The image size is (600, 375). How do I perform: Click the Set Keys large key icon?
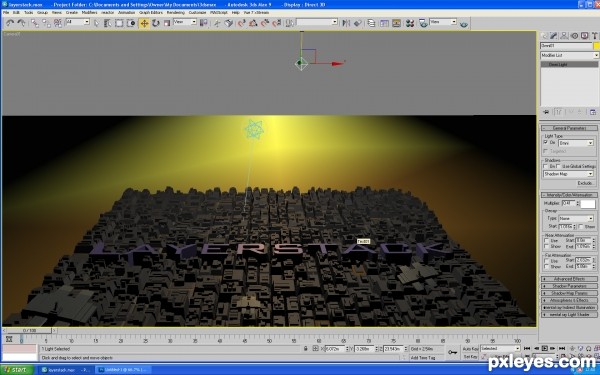tap(453, 352)
